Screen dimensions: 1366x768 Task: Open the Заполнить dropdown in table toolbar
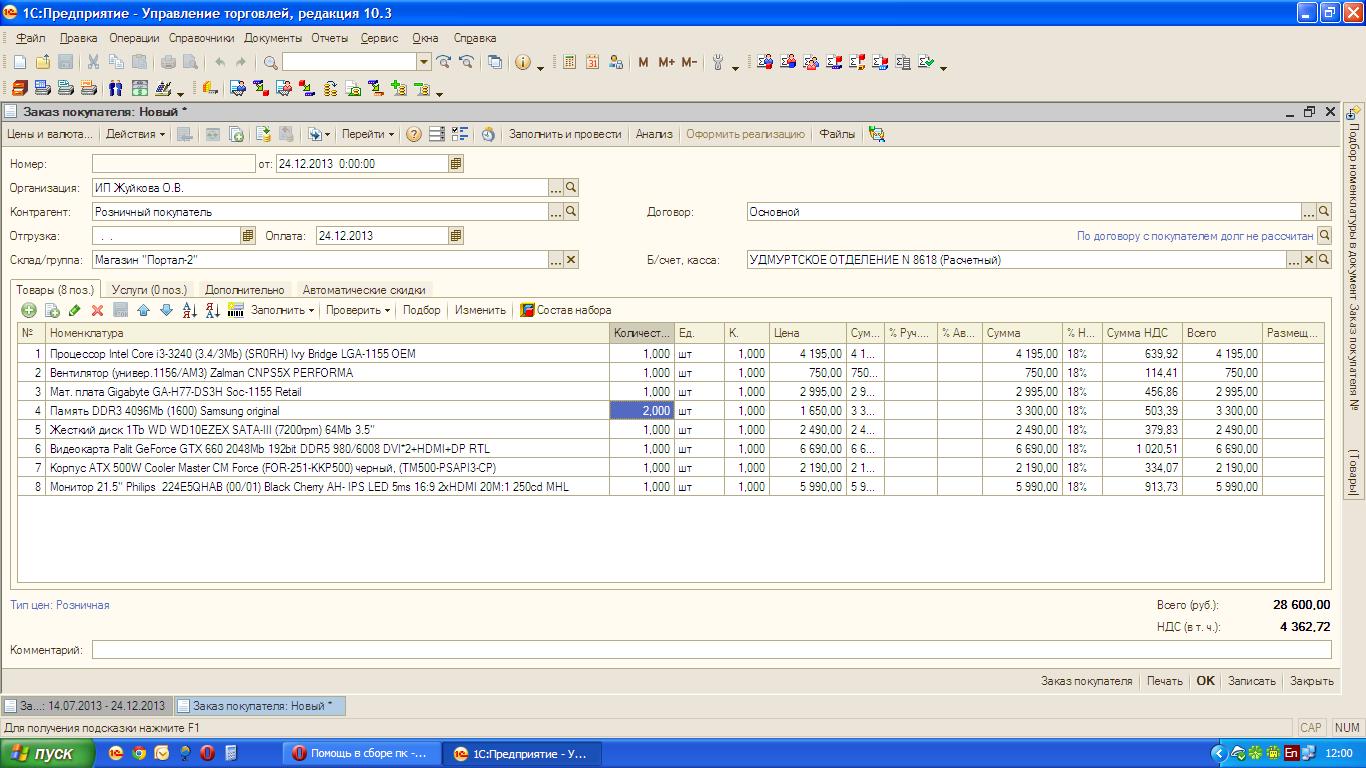point(282,311)
